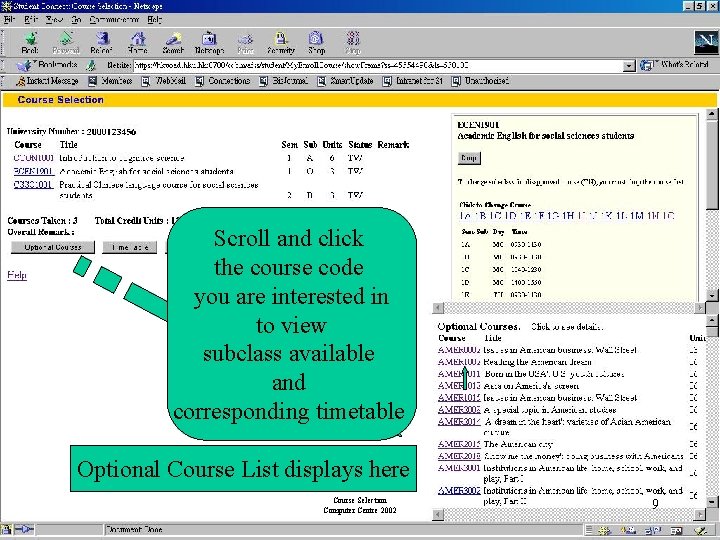Open the Edit menu

pos(31,20)
